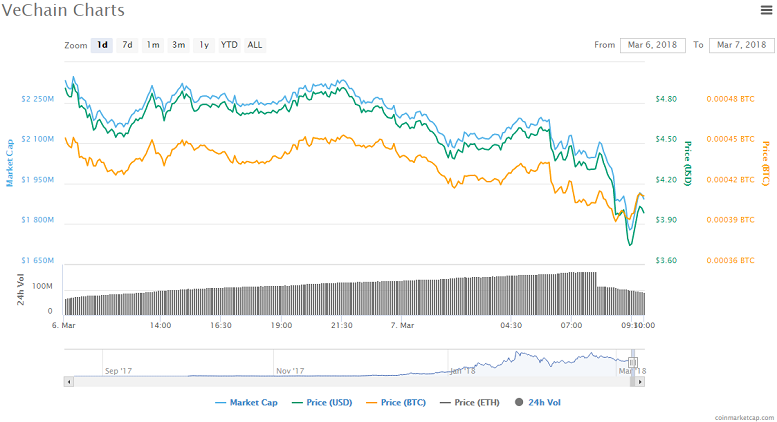Click the $1 650M market cap label

click(38, 261)
